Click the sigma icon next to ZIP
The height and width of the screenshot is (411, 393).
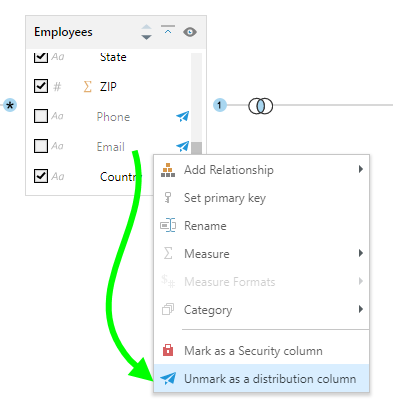(87, 87)
